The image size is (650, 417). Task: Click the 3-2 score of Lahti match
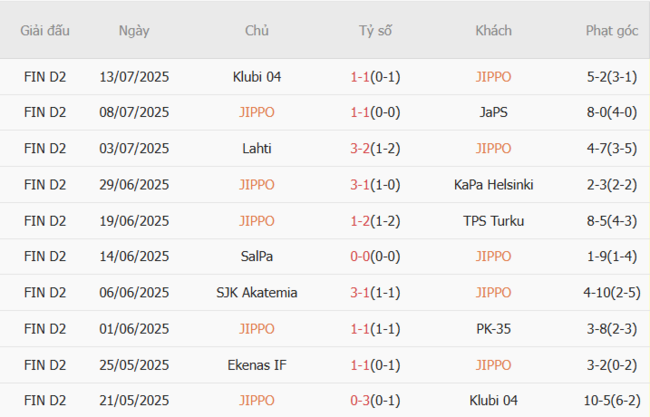pyautogui.click(x=361, y=148)
